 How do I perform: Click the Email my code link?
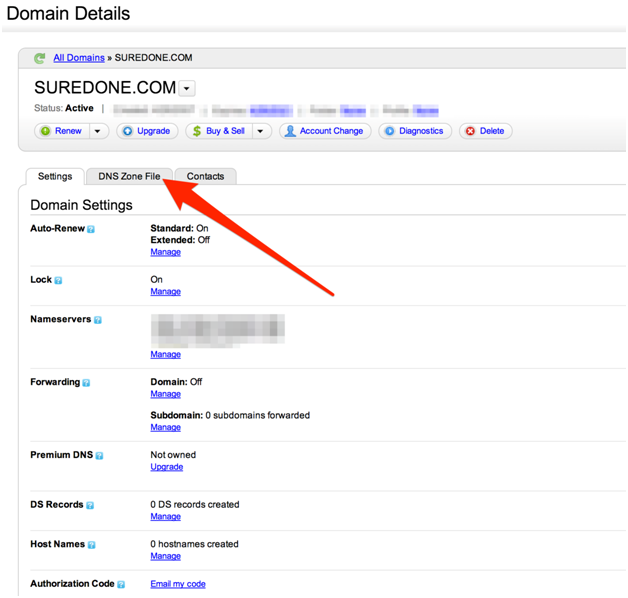(x=178, y=584)
